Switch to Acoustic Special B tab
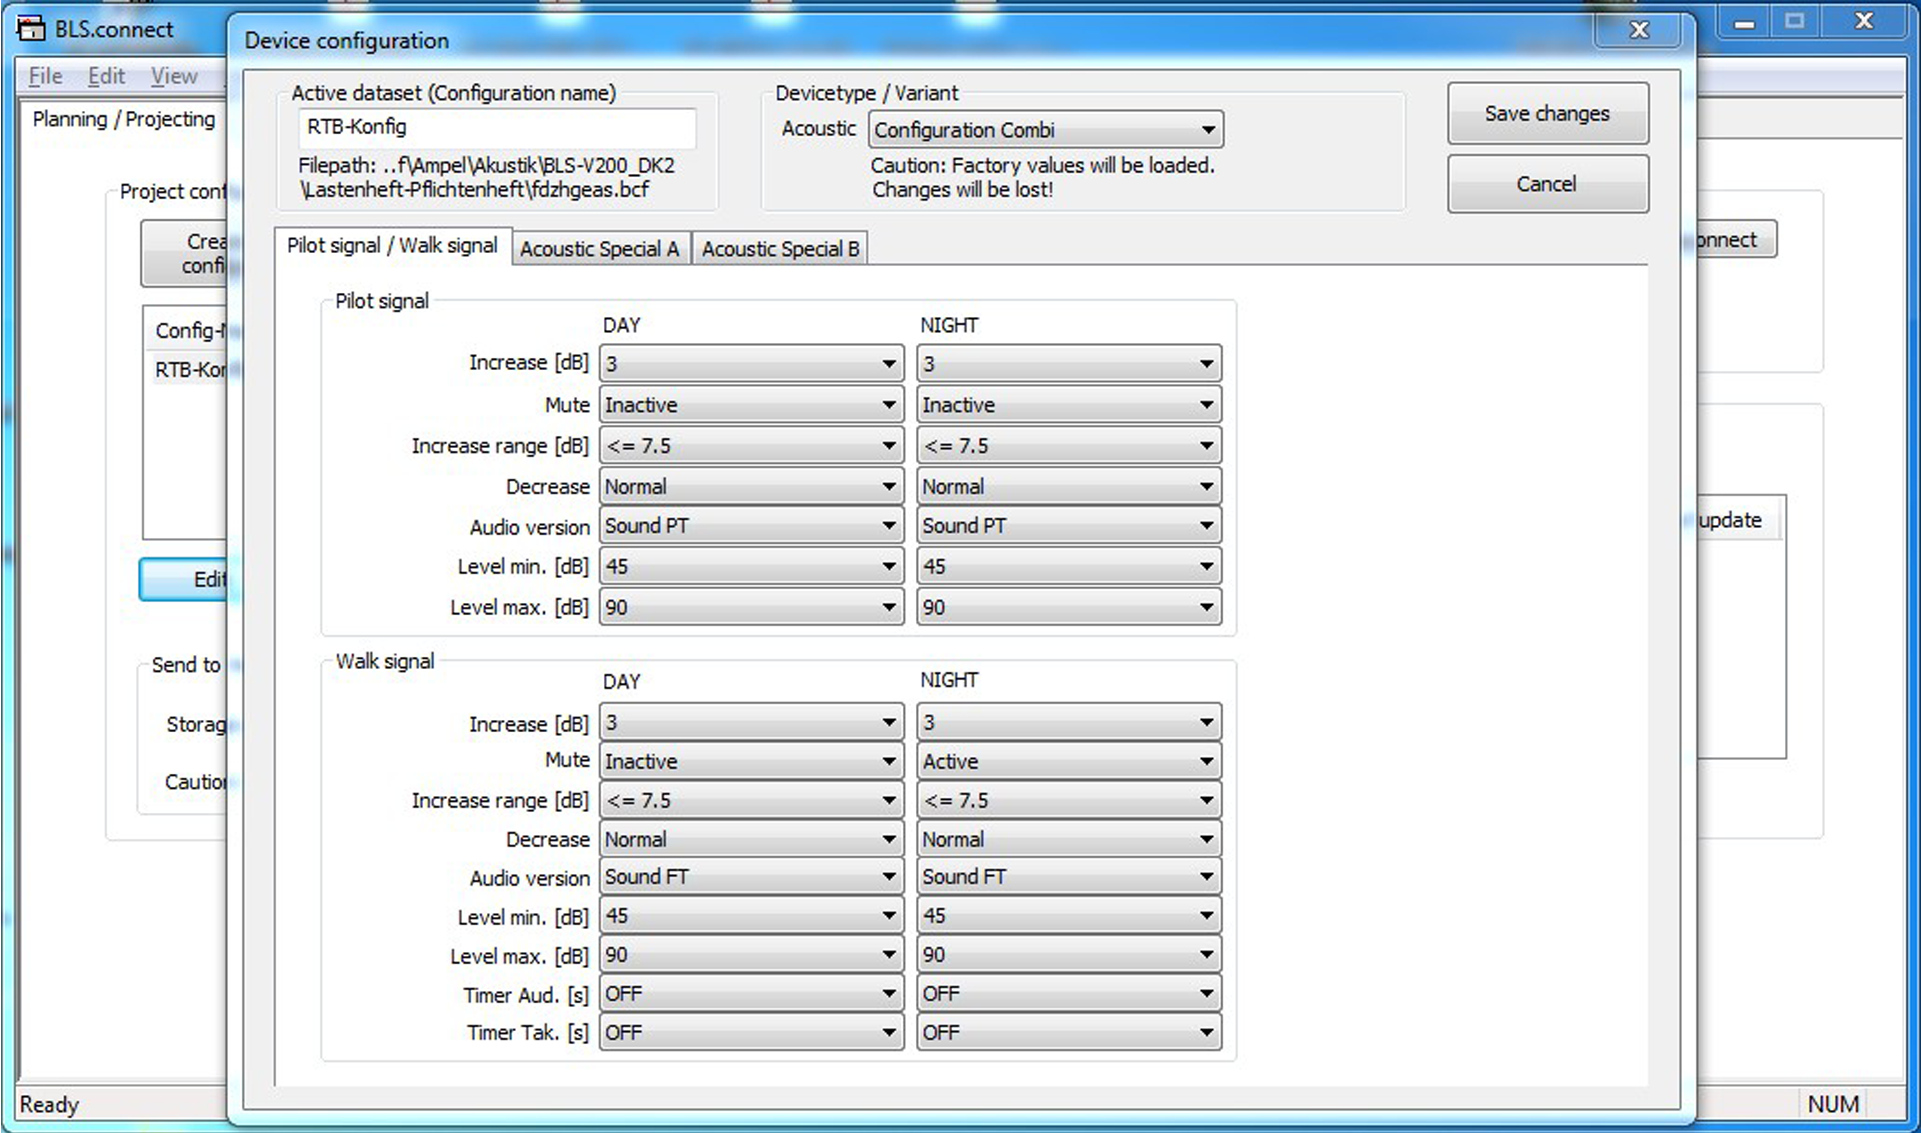Viewport: 1921px width, 1133px height. point(780,249)
